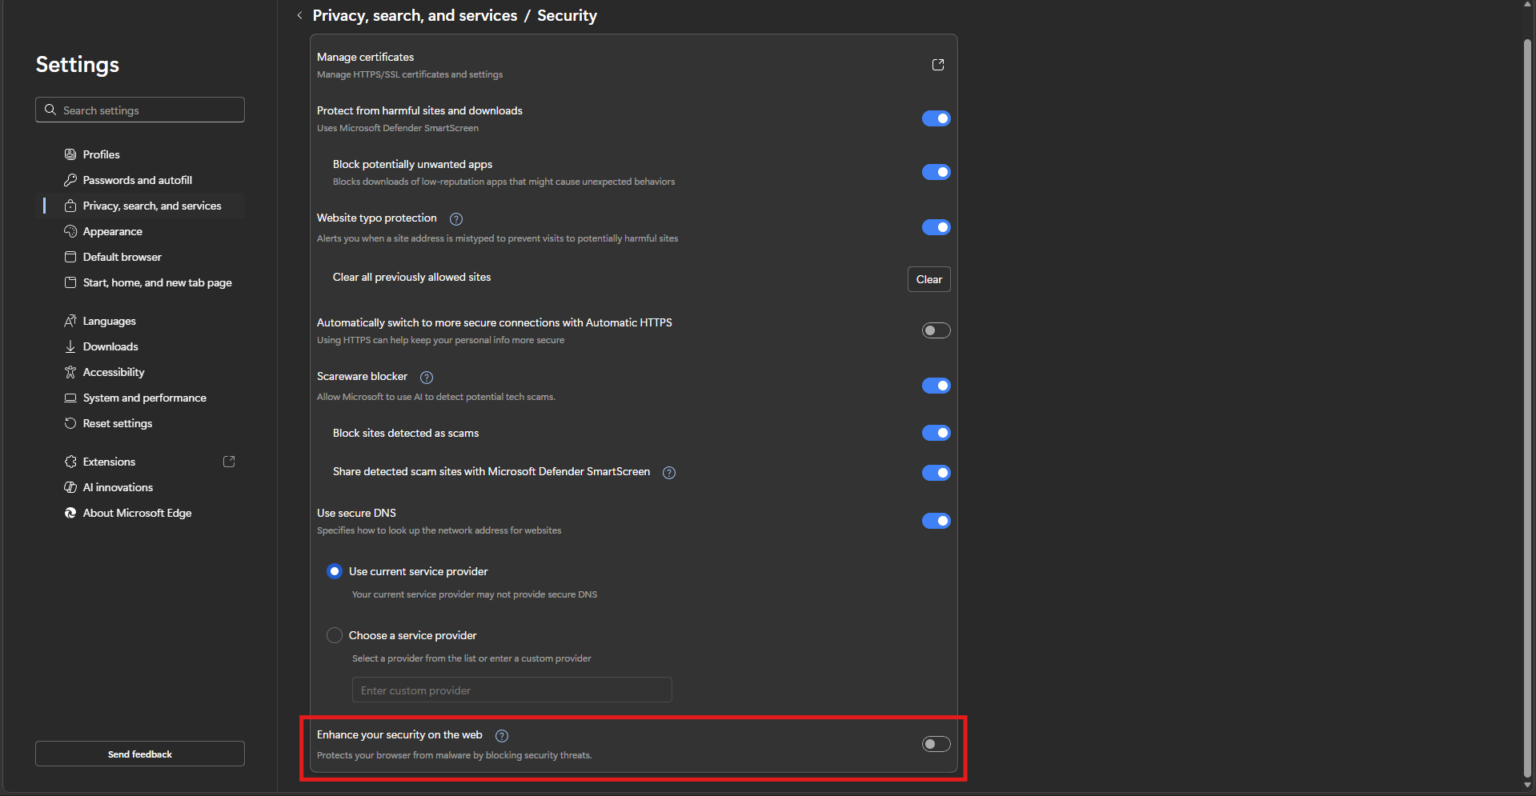
Task: Click the Reset settings icon
Action: 70,423
